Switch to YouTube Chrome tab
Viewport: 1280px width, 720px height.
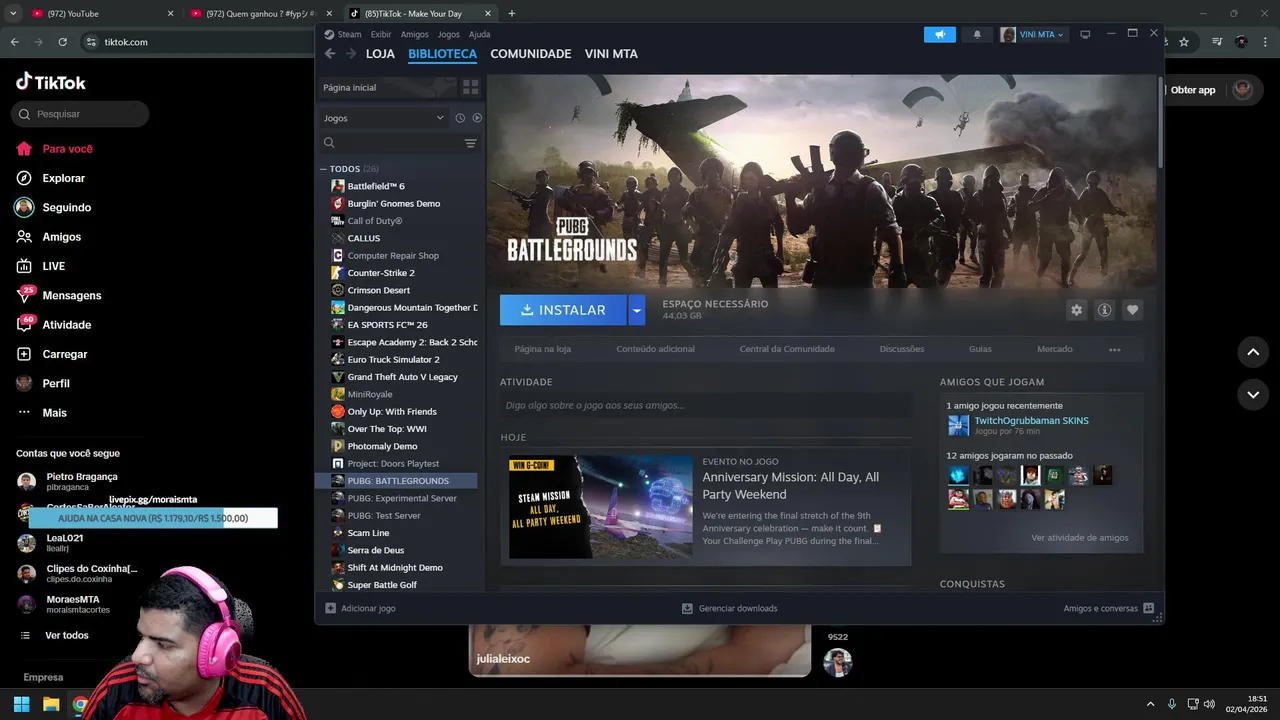click(100, 13)
